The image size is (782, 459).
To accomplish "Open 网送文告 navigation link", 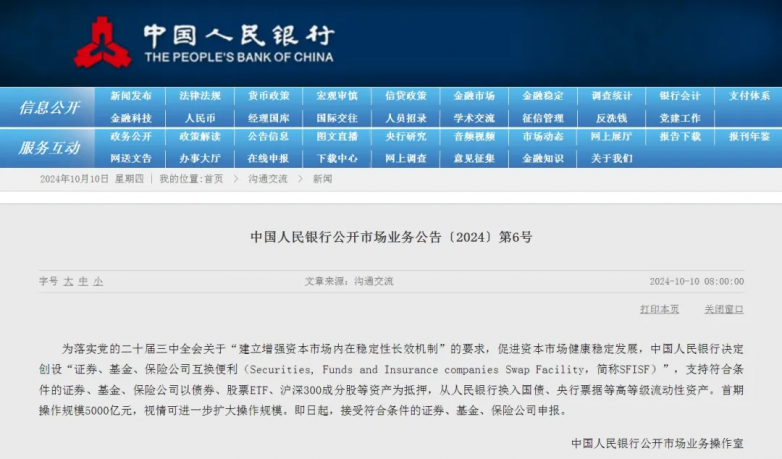I will (x=131, y=159).
